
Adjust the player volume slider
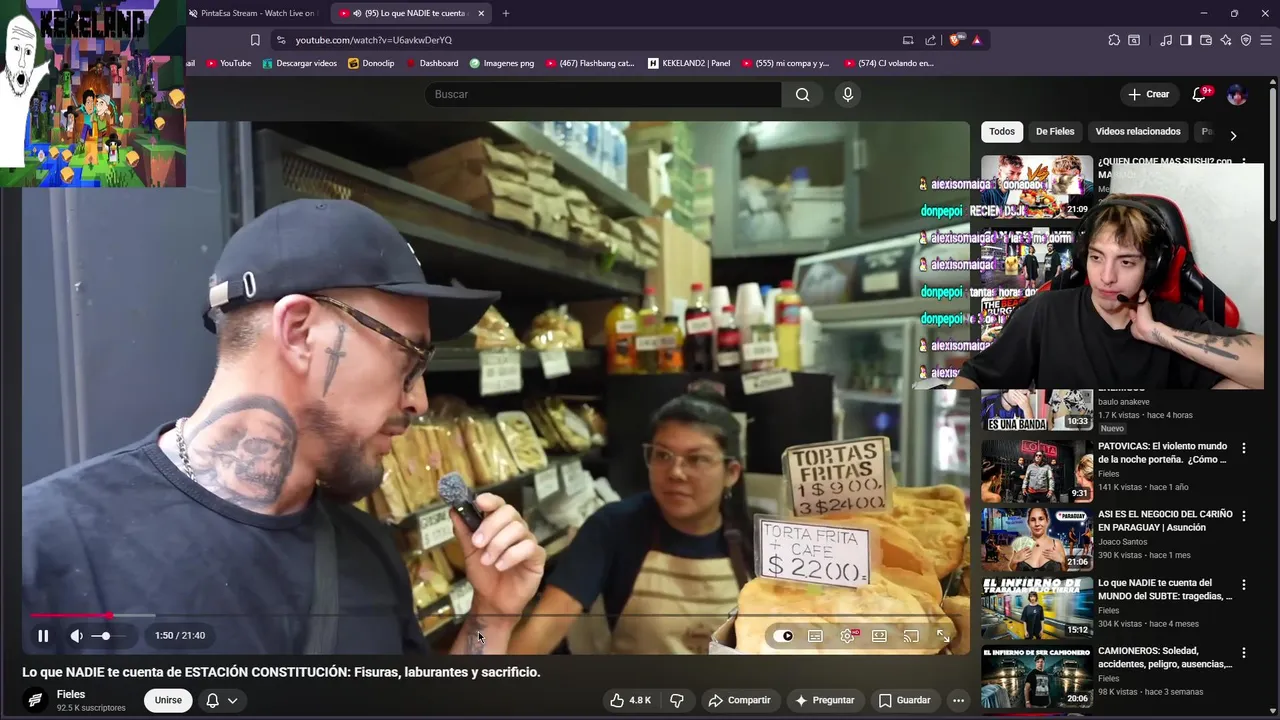108,636
